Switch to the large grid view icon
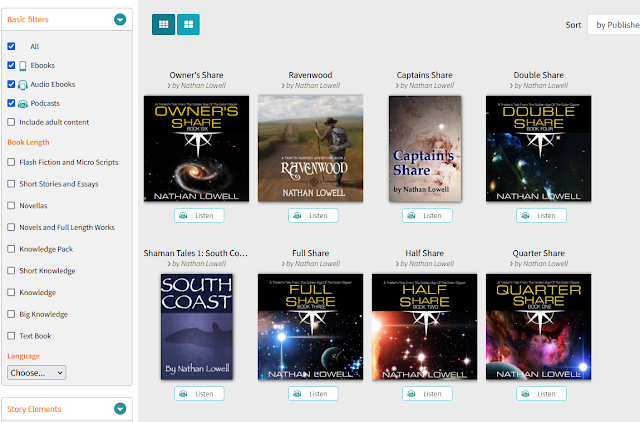This screenshot has width=640, height=422. (188, 24)
